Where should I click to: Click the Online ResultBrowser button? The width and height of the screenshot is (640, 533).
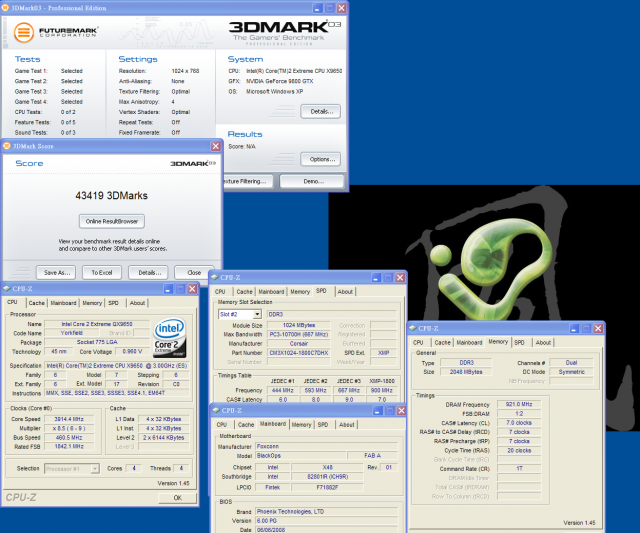pyautogui.click(x=111, y=221)
